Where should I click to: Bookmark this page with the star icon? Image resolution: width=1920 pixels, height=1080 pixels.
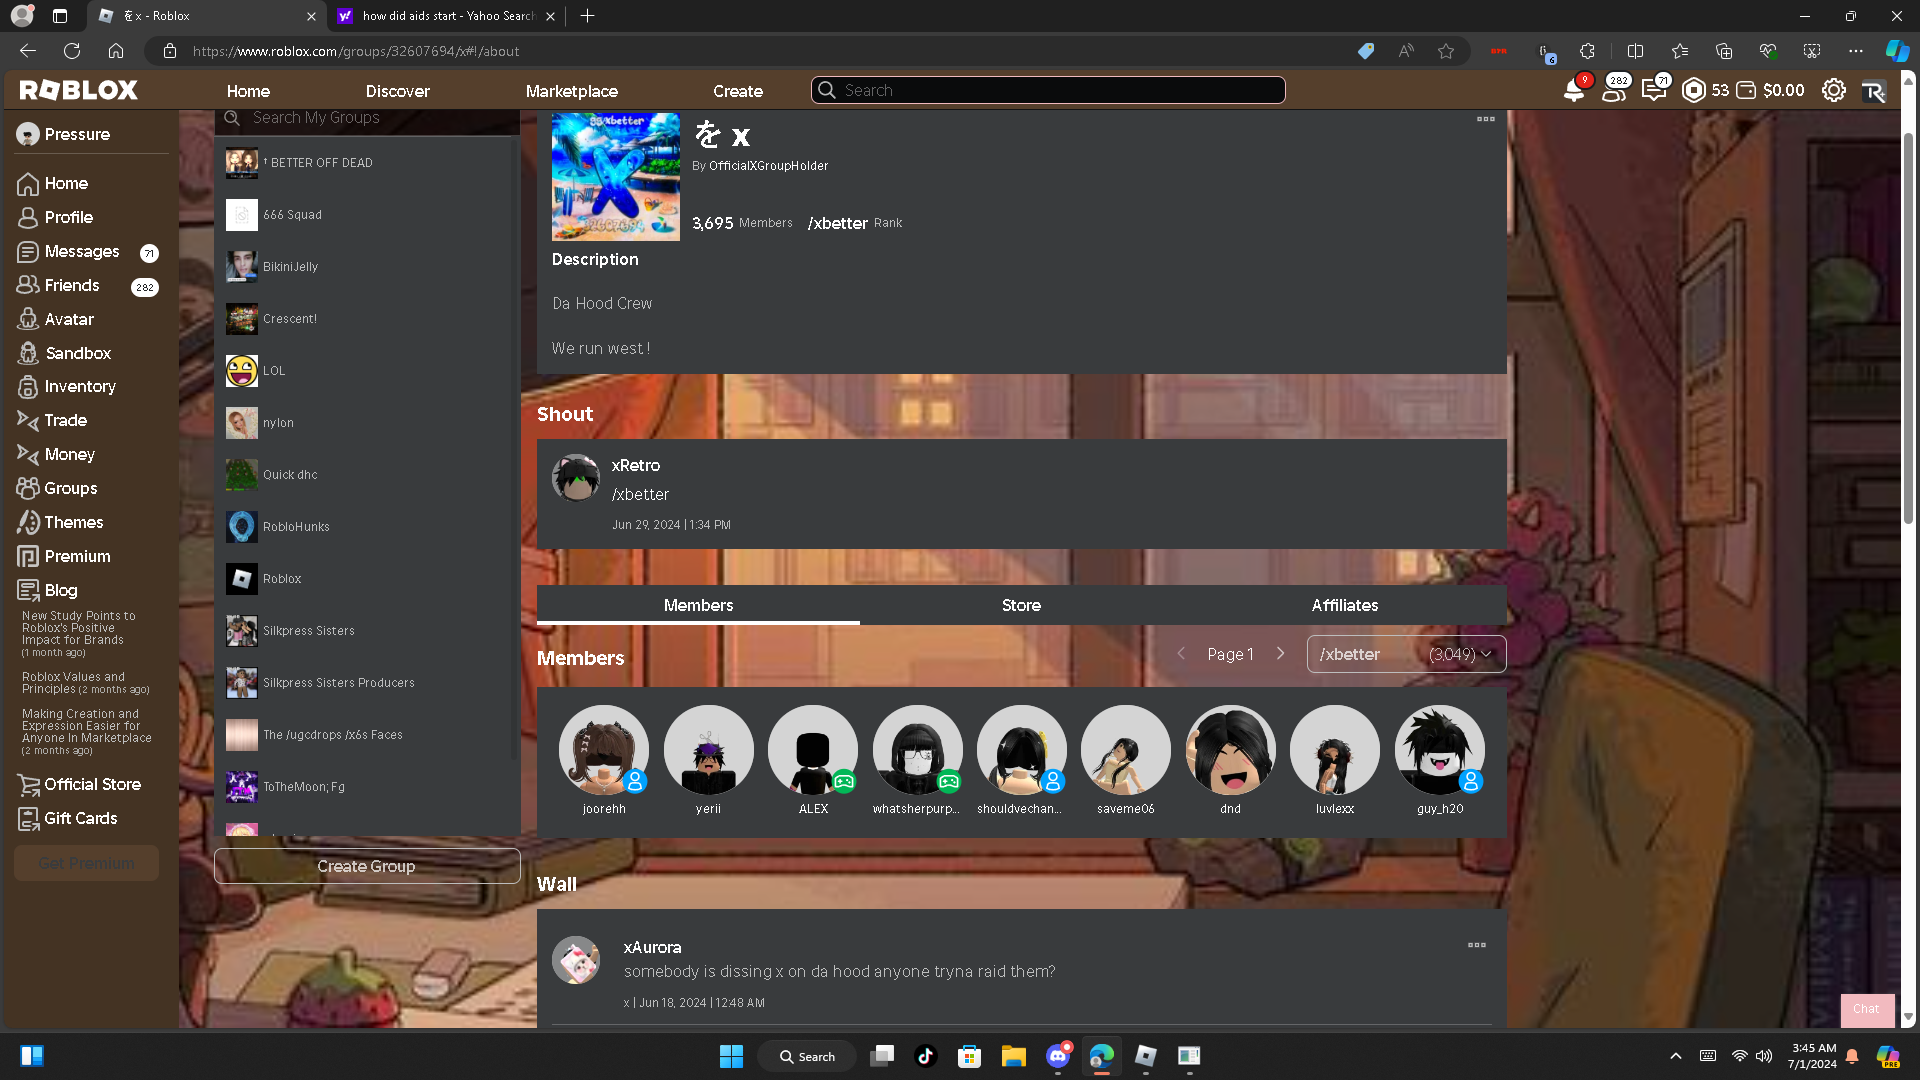[1446, 51]
